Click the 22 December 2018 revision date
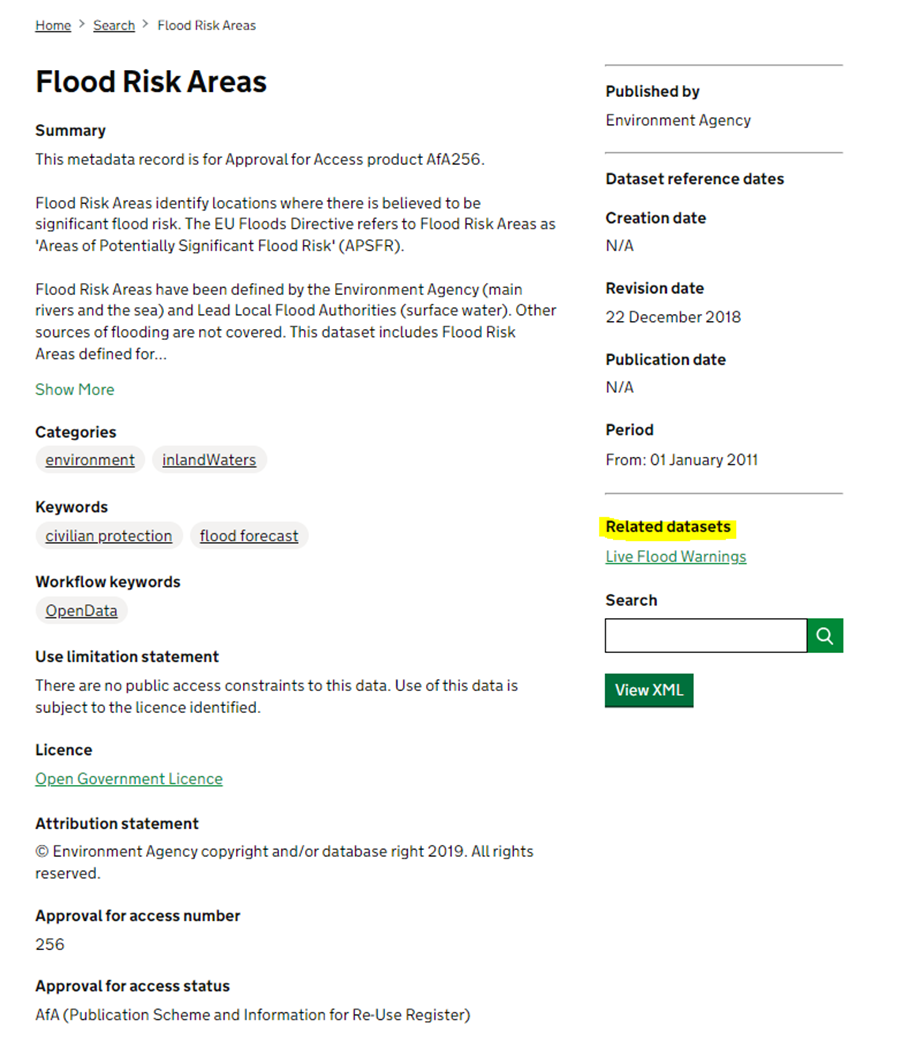Image resolution: width=901 pixels, height=1042 pixels. (x=673, y=317)
